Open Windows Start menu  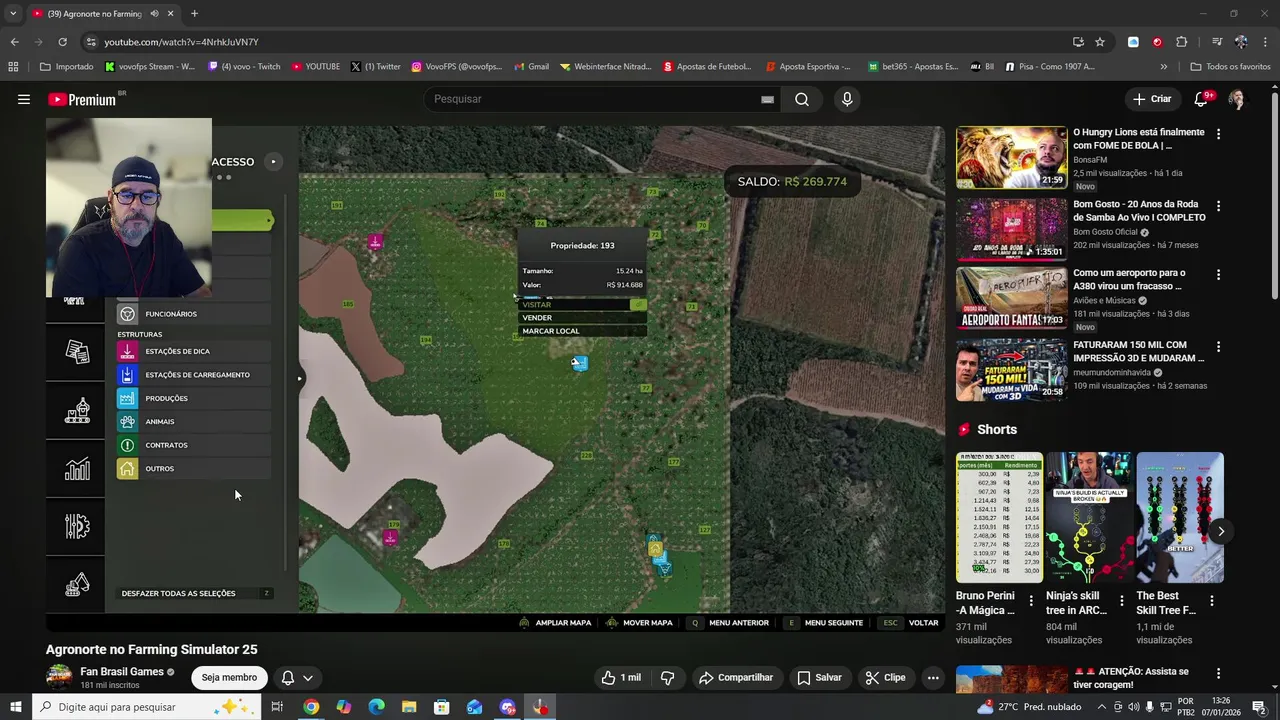coord(15,707)
